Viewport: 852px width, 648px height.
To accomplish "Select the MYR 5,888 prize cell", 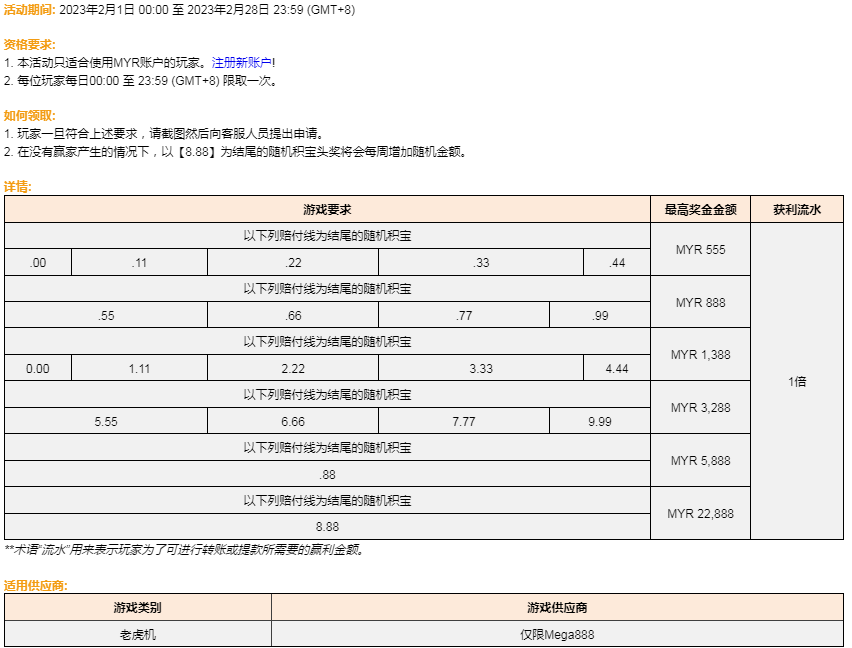I will (x=700, y=461).
